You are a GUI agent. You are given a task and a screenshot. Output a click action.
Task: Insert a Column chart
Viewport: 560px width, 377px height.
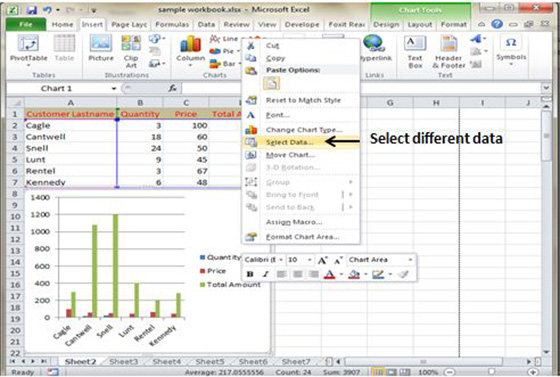click(190, 51)
